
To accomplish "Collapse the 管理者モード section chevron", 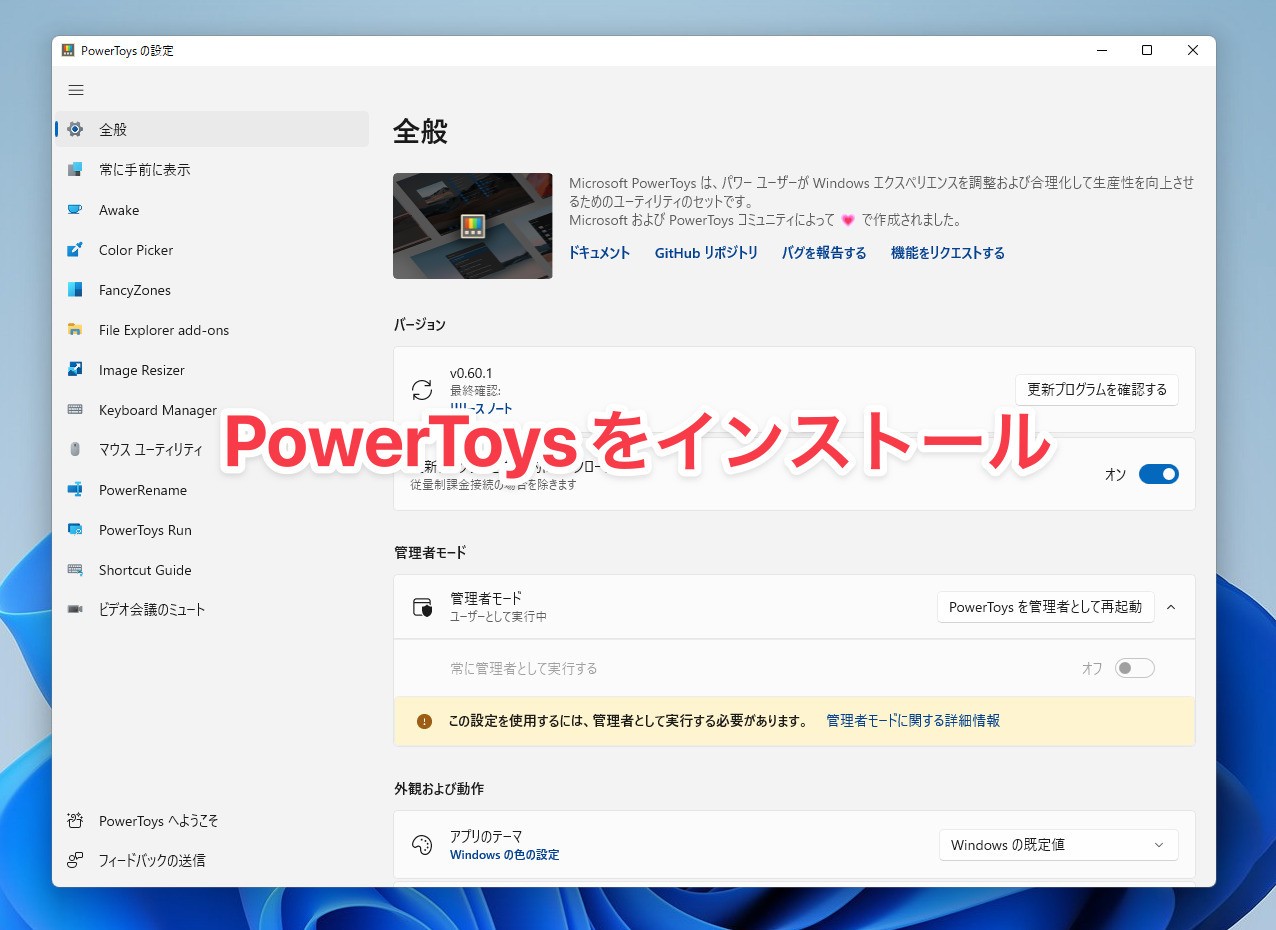I will (x=1171, y=607).
